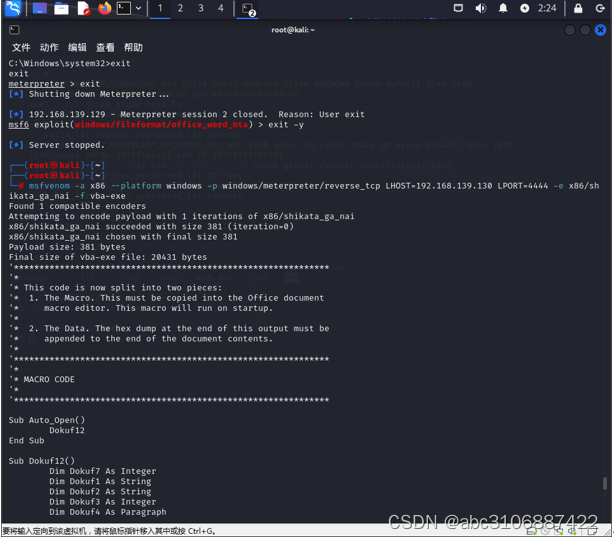Click the 'MACRO CODE' heading text
This screenshot has width=614, height=539.
pyautogui.click(x=49, y=379)
